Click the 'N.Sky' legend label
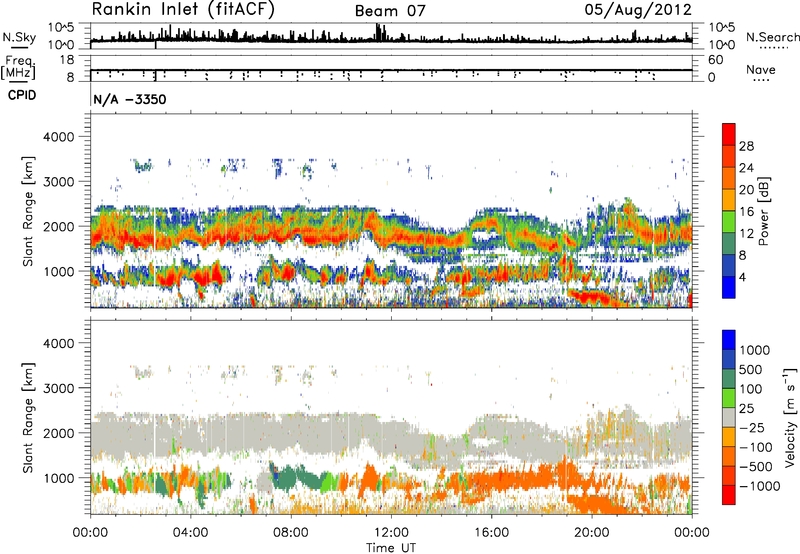 (x=19, y=37)
